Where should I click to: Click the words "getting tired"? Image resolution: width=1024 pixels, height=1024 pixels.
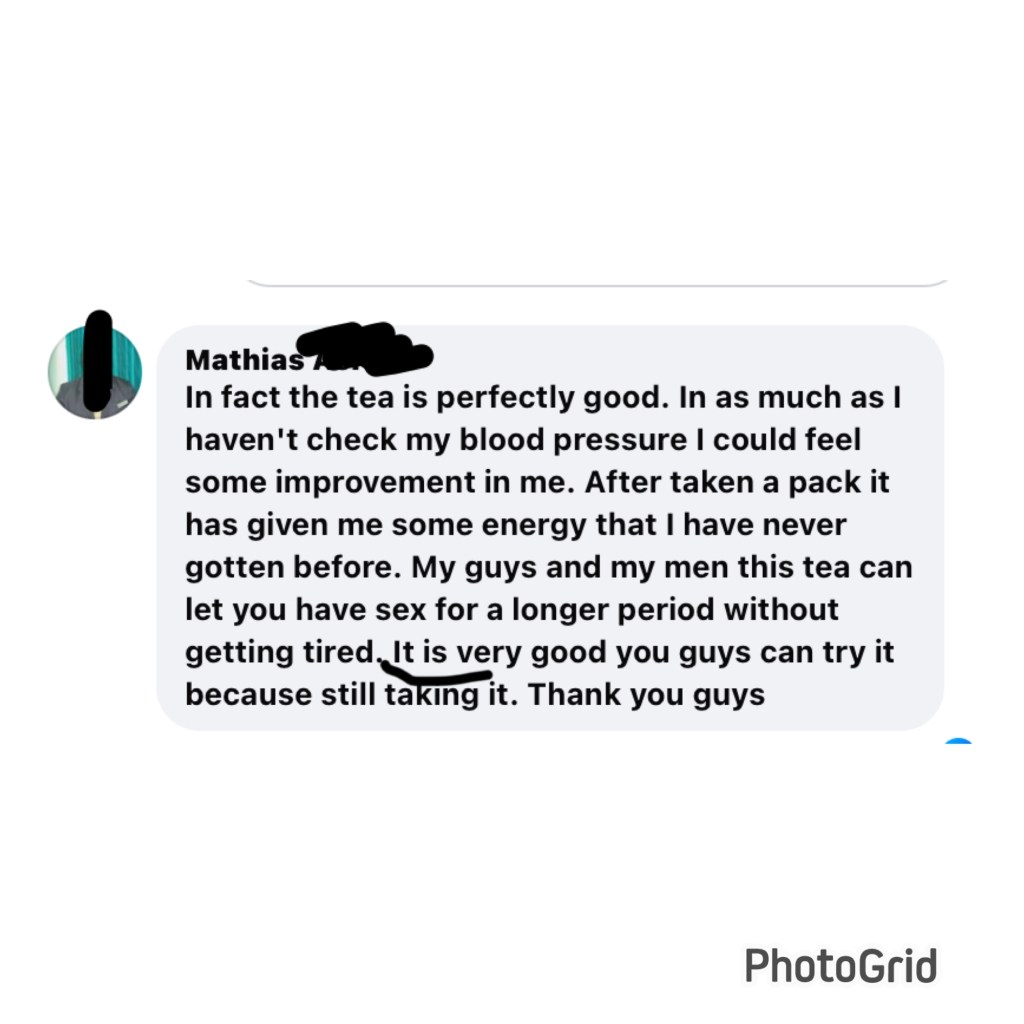click(279, 653)
